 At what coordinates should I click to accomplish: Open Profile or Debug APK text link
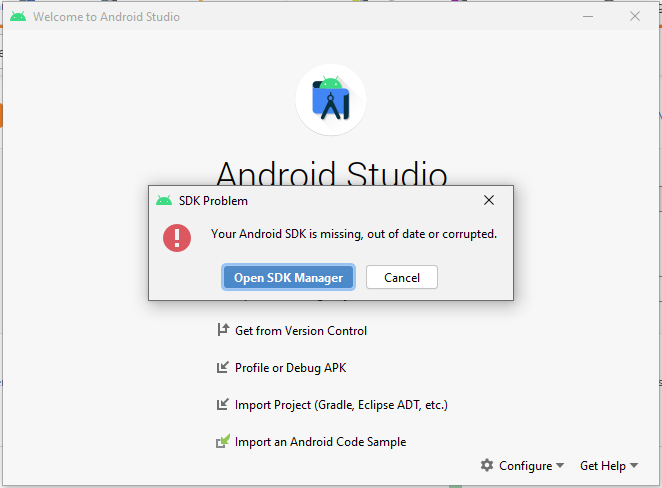click(x=290, y=368)
